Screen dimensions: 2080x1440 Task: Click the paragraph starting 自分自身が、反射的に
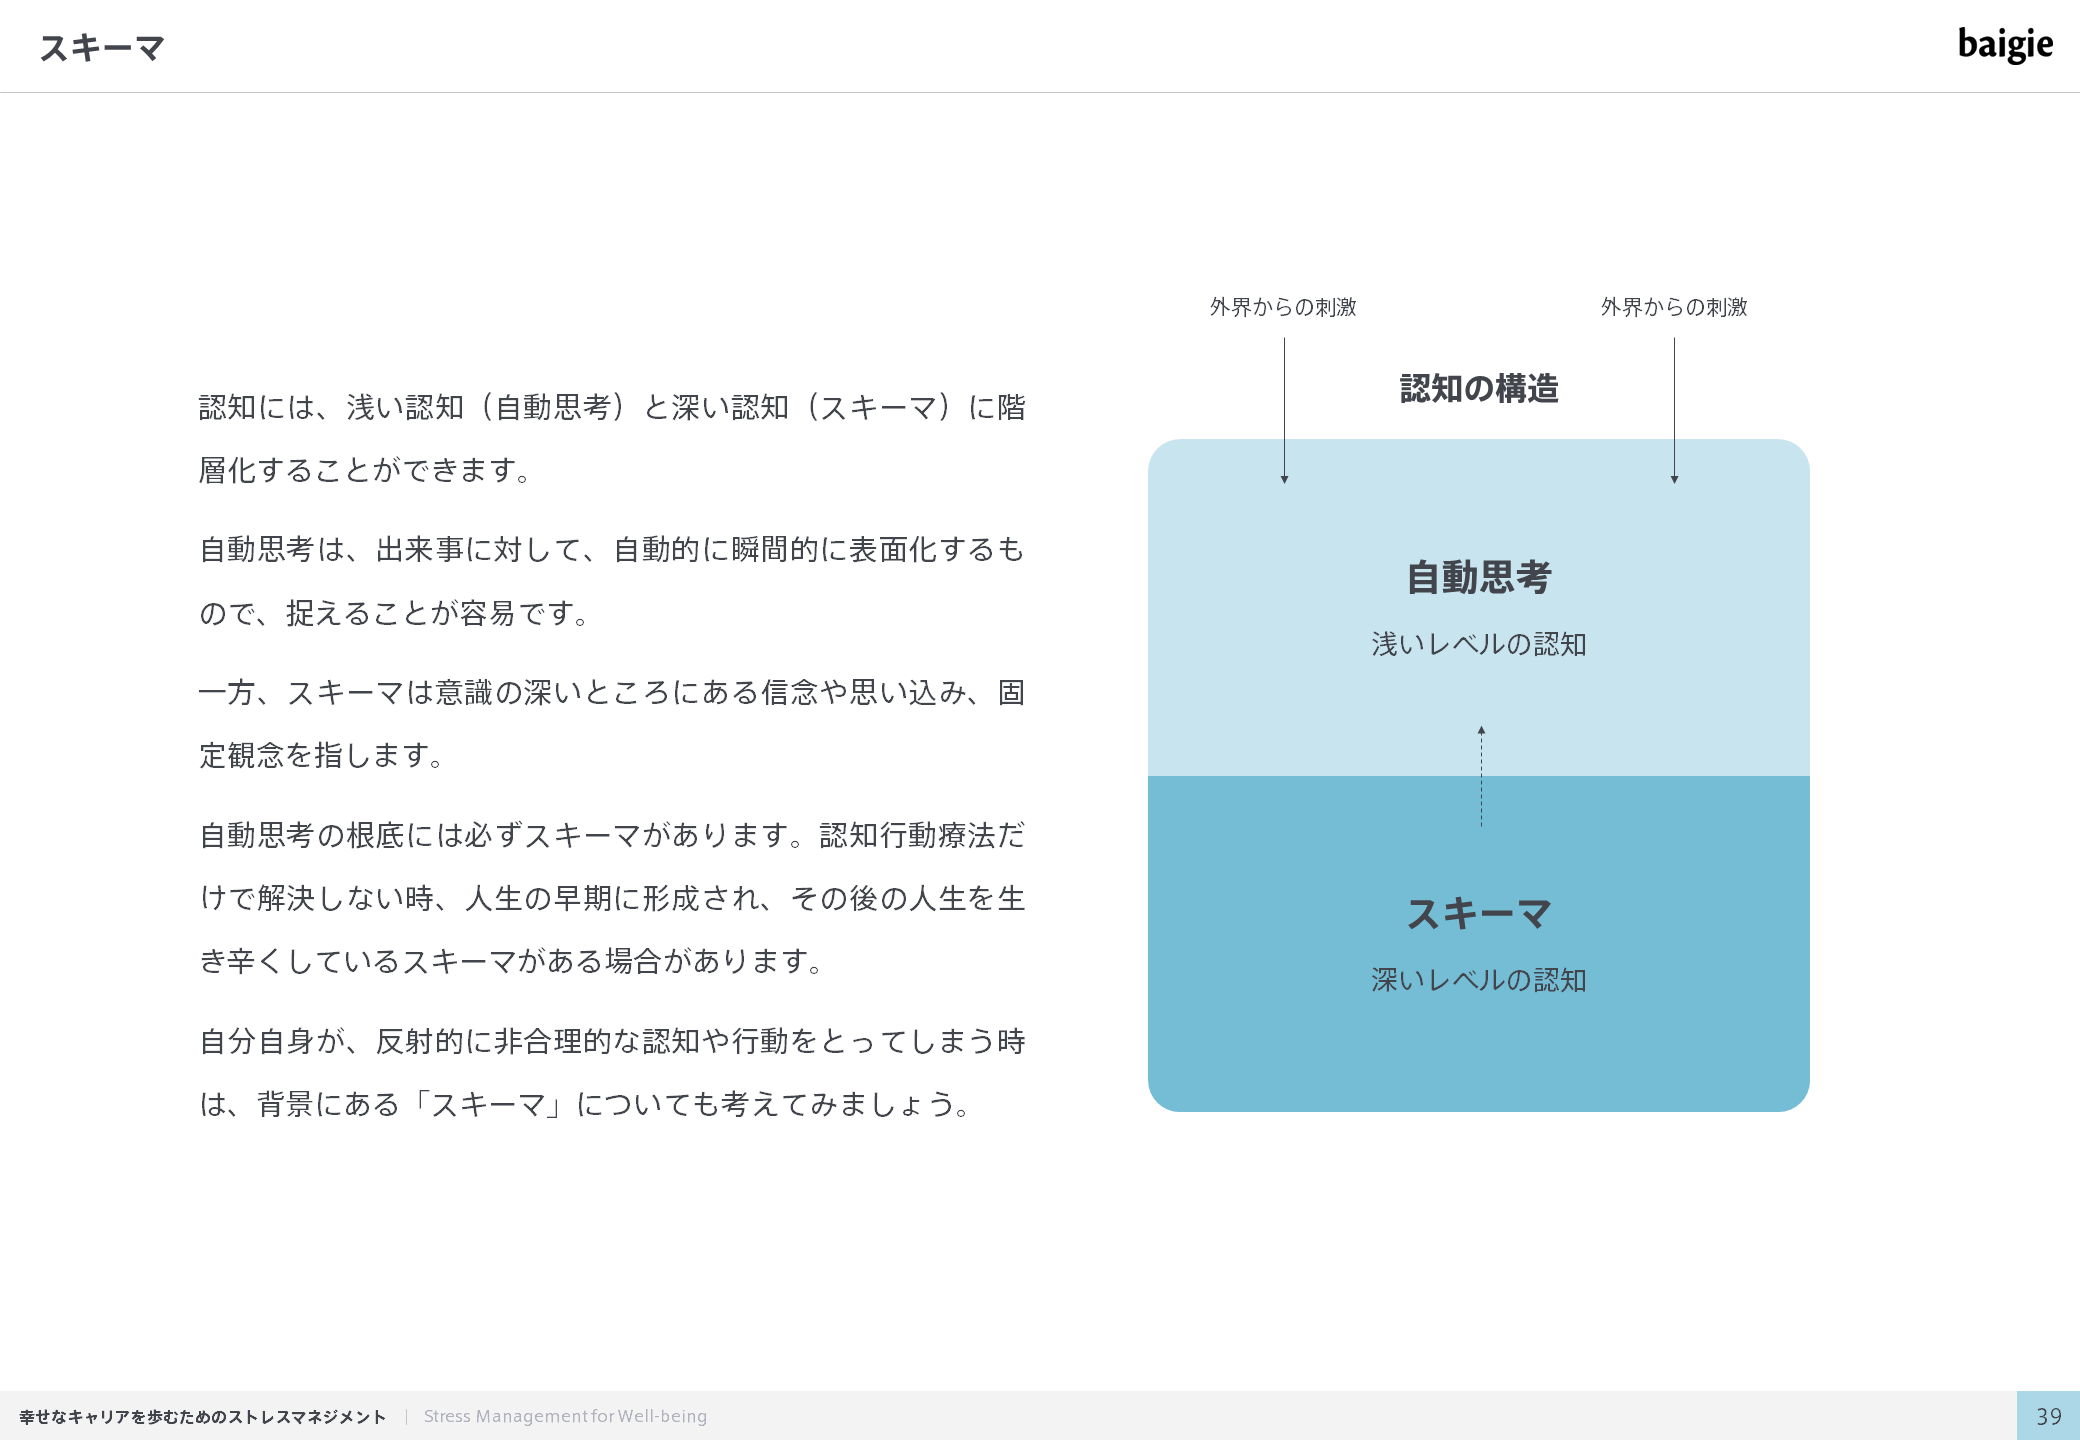[x=612, y=1072]
